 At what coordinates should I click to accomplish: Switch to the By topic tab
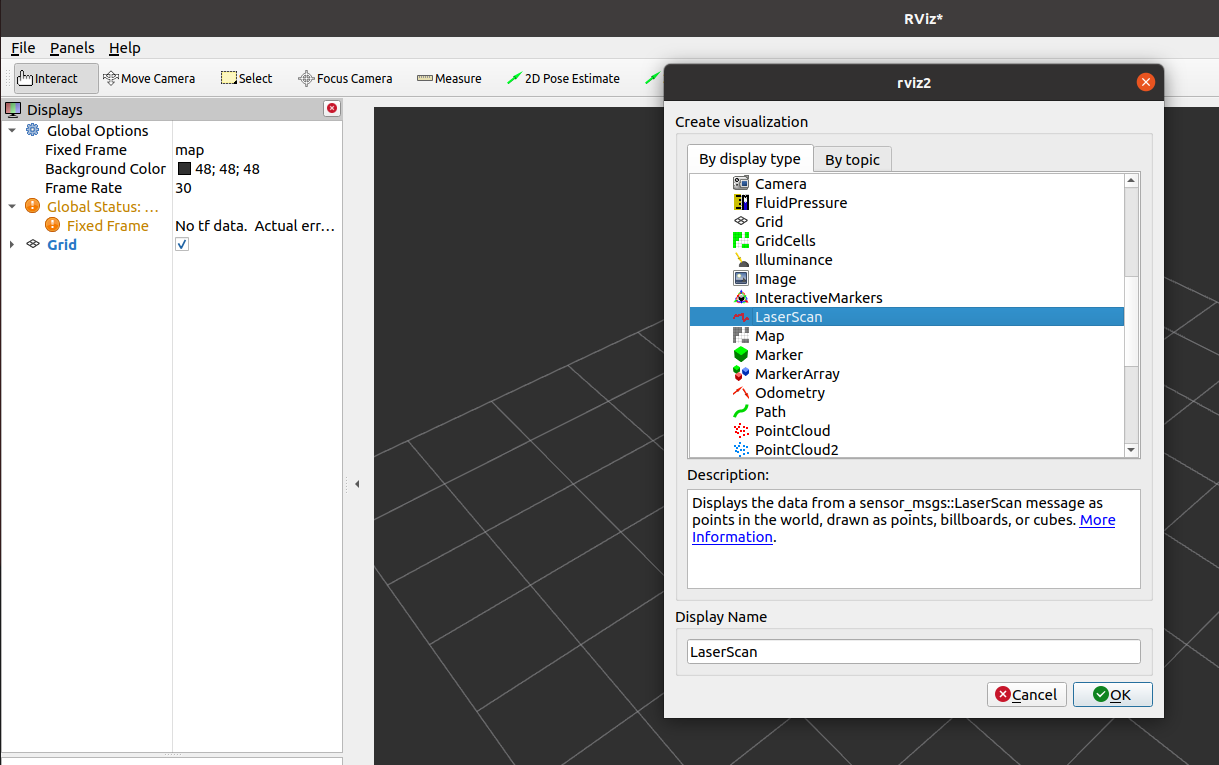point(852,158)
